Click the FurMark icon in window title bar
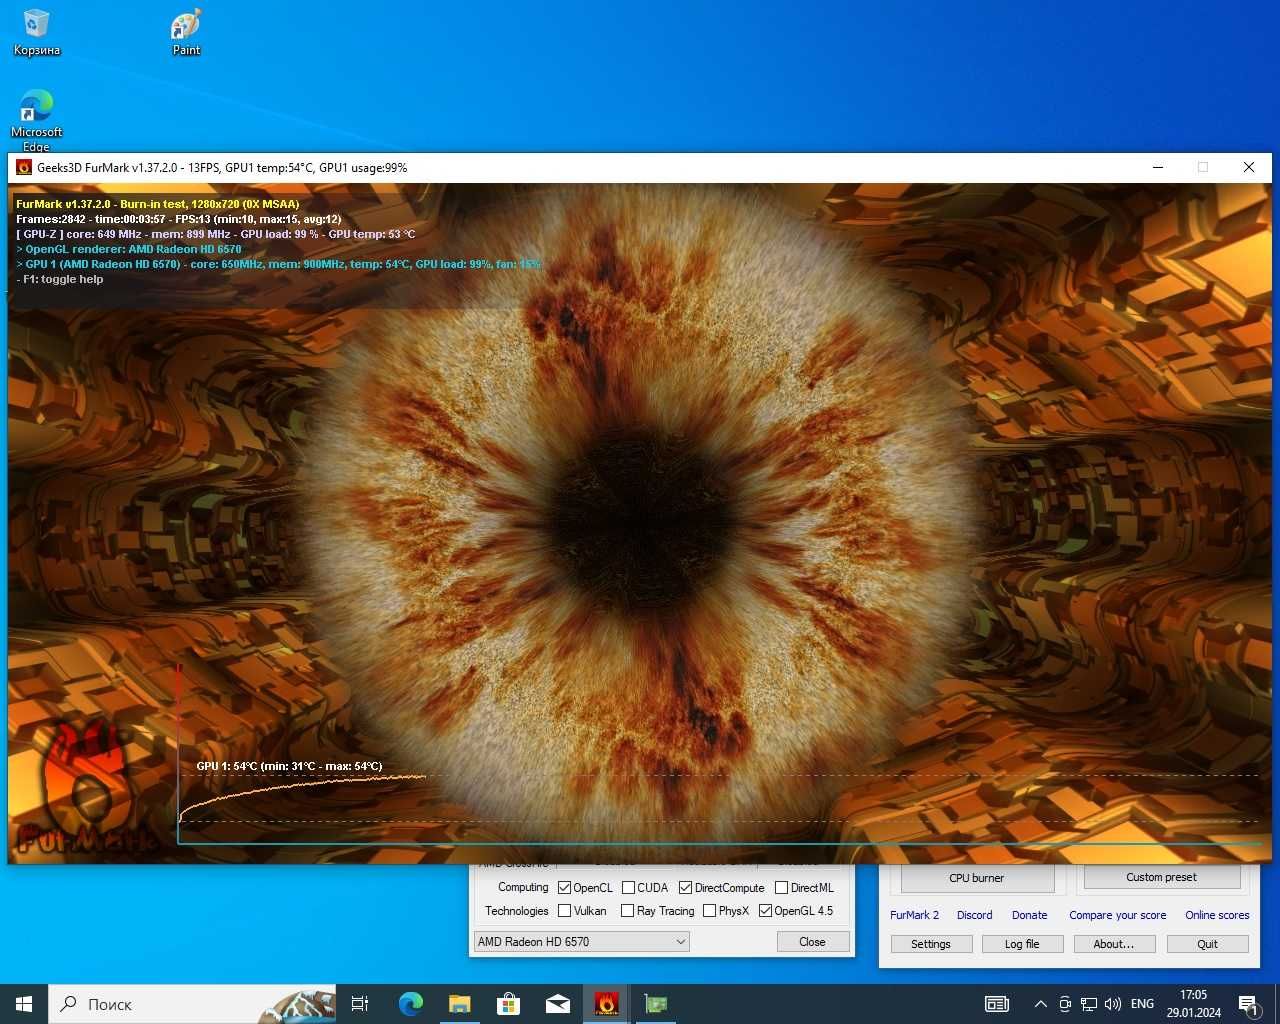This screenshot has height=1024, width=1280. point(24,168)
